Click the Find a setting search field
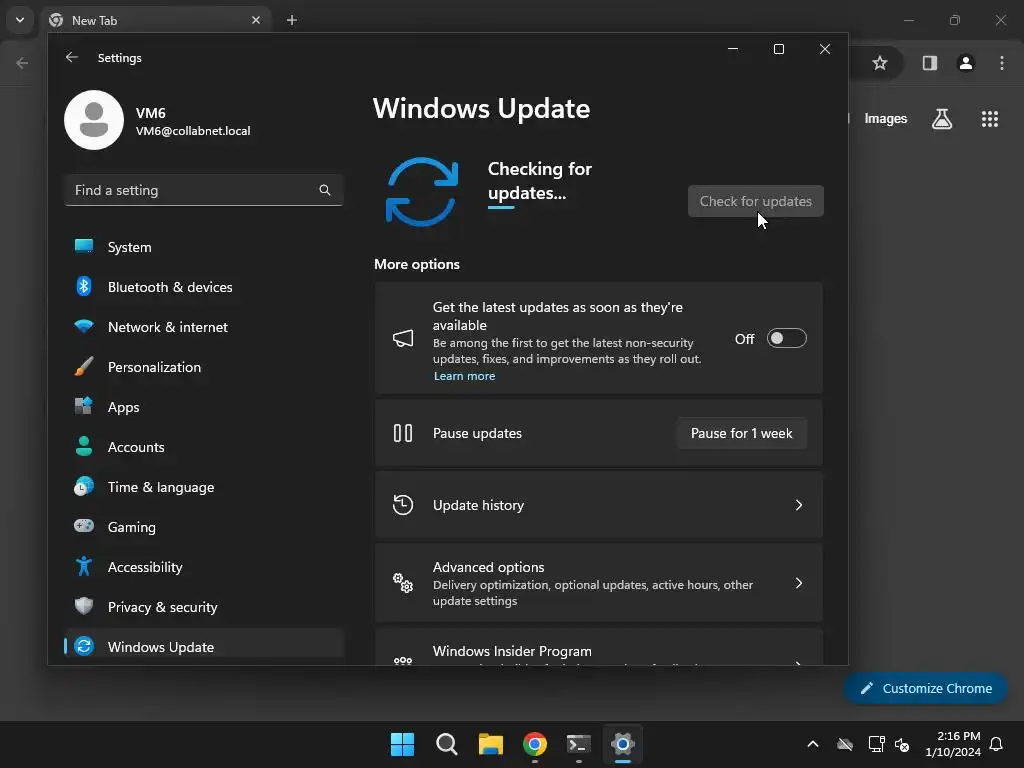 [204, 190]
